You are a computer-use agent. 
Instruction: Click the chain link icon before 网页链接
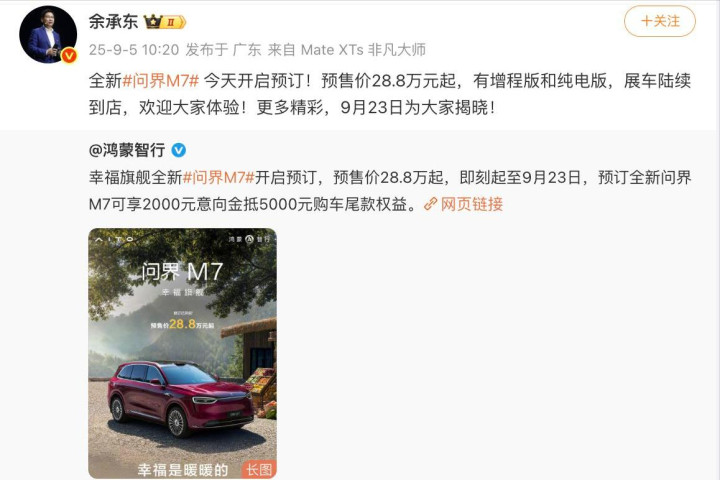point(430,204)
